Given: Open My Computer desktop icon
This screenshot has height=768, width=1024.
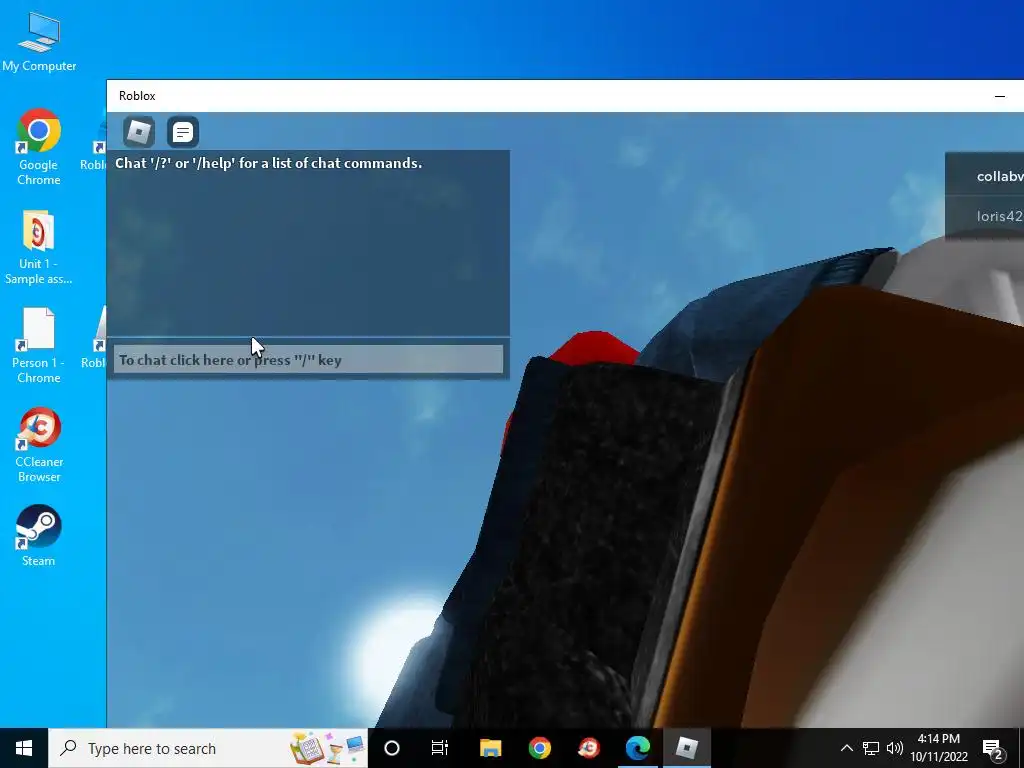Looking at the screenshot, I should [39, 42].
